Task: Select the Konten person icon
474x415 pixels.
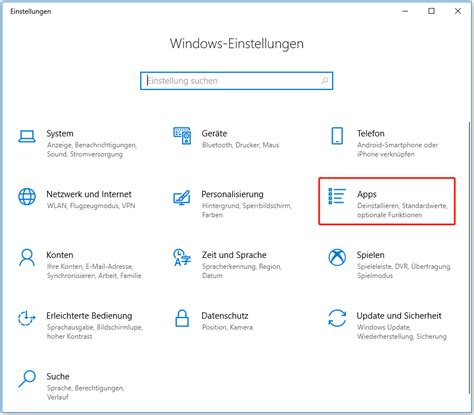Action: pyautogui.click(x=27, y=257)
